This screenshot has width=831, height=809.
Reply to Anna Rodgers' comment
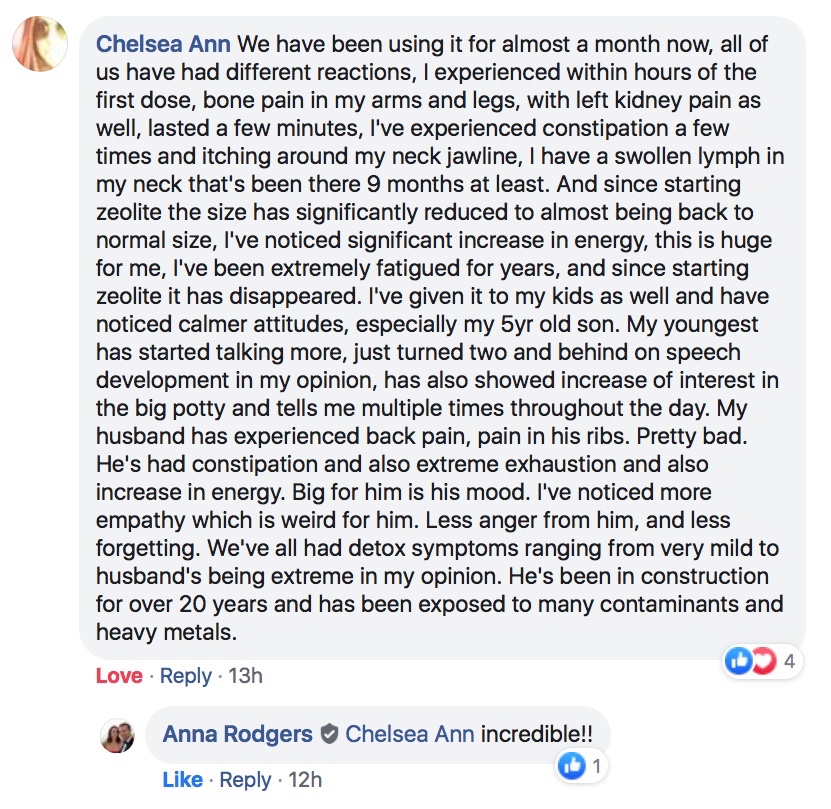pyautogui.click(x=246, y=779)
